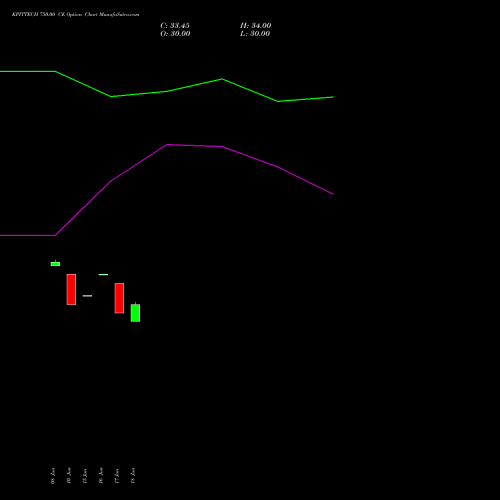Click the 08 Jan date label

click(x=53, y=476)
